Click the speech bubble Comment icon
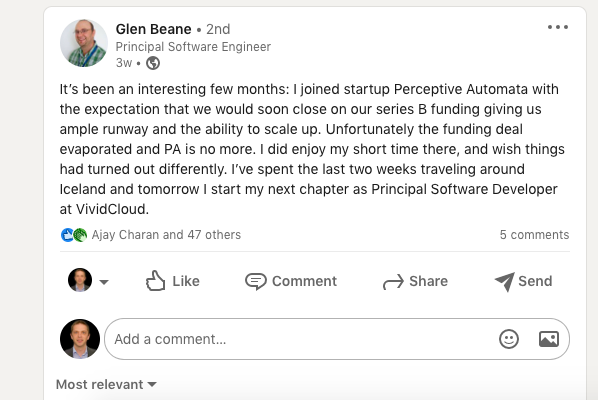 pyautogui.click(x=256, y=281)
